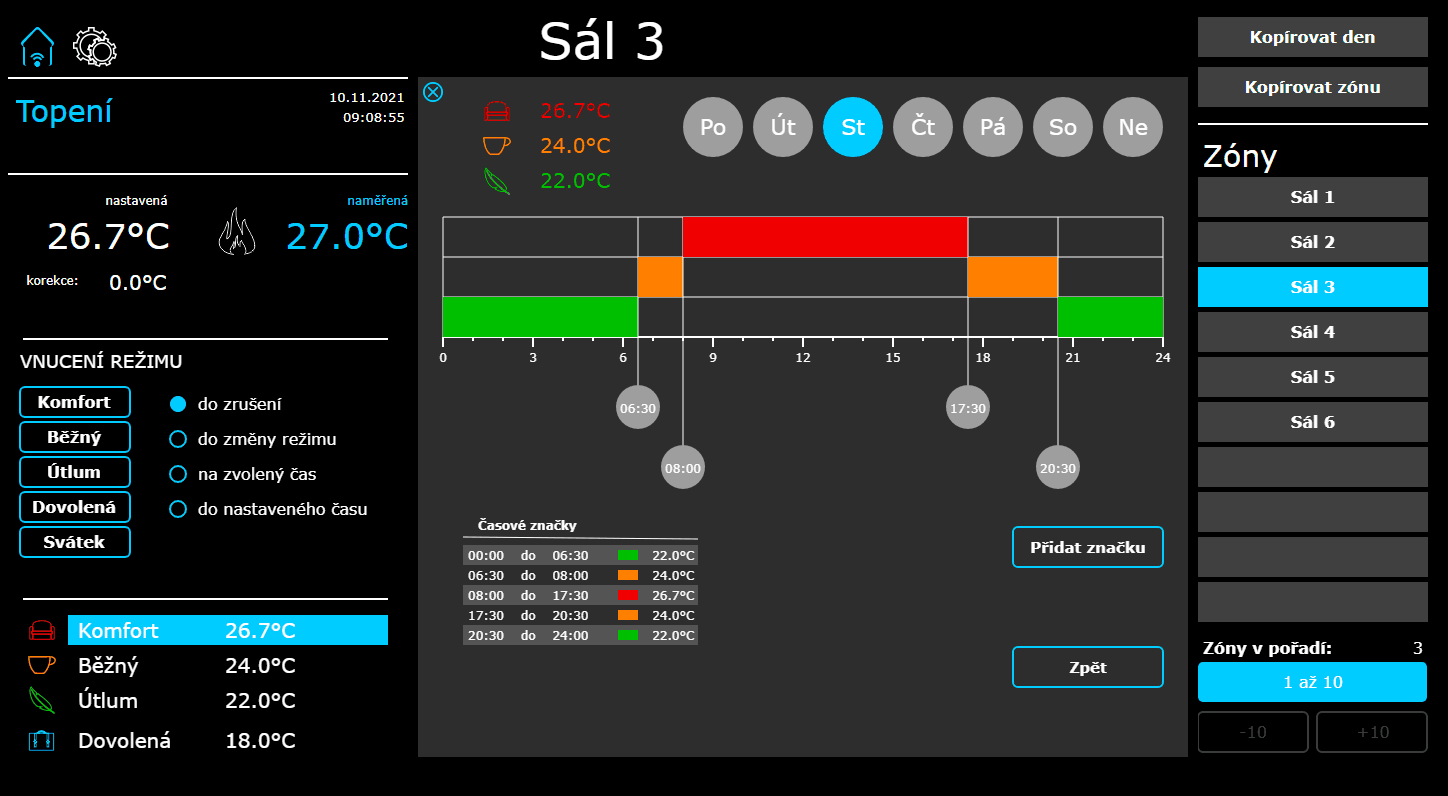Choose "do nastaveného času" radio option
The width and height of the screenshot is (1448, 796).
click(178, 509)
